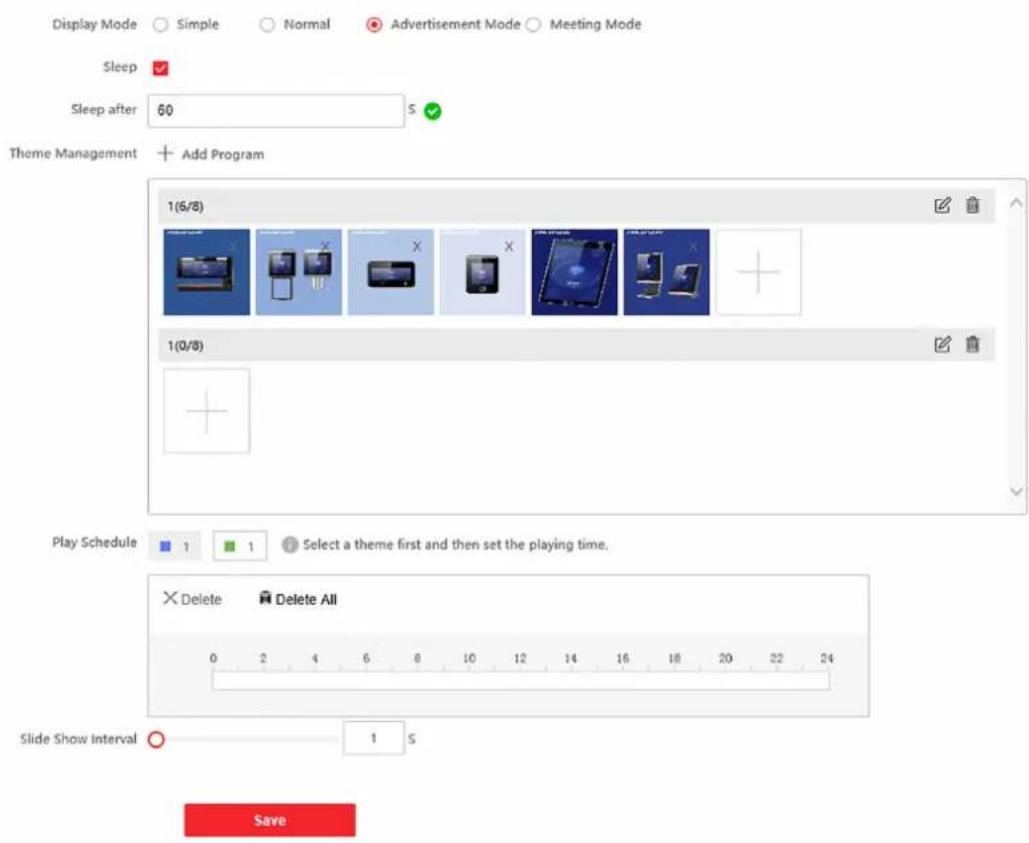Viewport: 1029px width, 843px height.
Task: Click the red Save button
Action: point(270,820)
